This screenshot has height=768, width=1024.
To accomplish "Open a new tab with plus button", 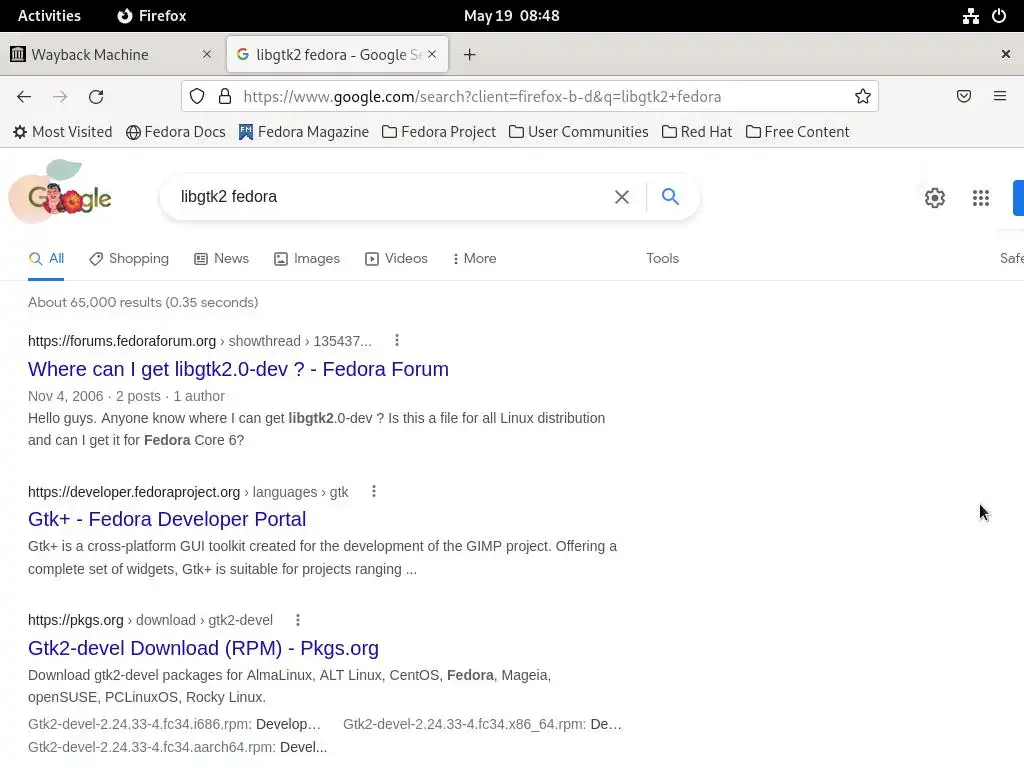I will 470,55.
